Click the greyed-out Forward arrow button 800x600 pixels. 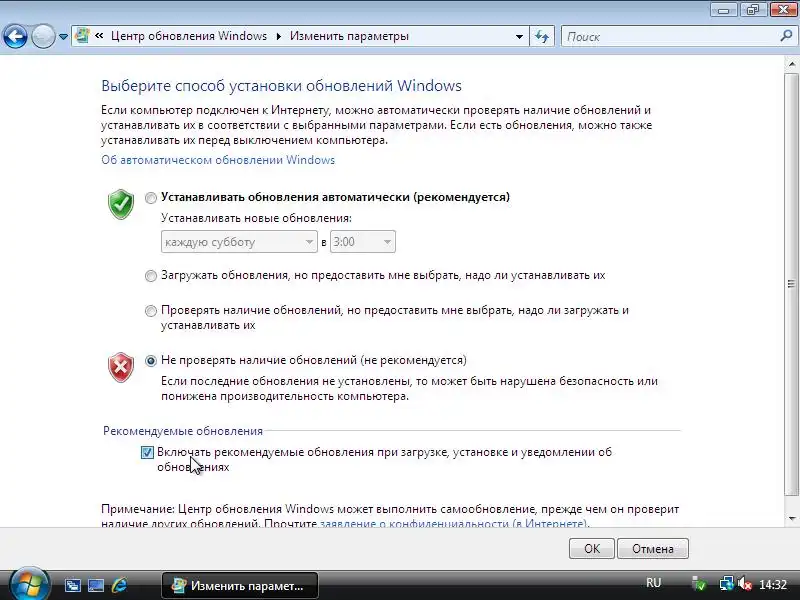[43, 37]
